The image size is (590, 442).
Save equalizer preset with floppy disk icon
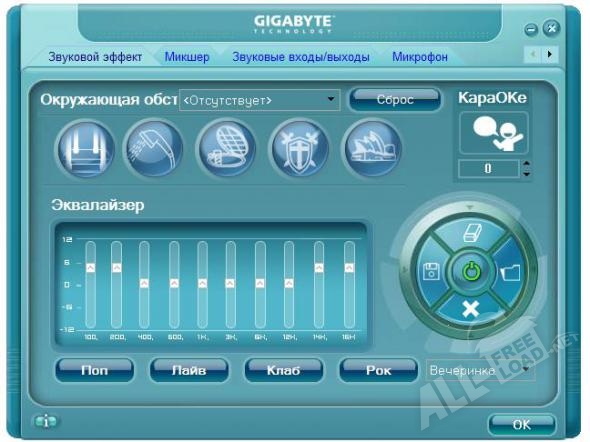pos(432,271)
